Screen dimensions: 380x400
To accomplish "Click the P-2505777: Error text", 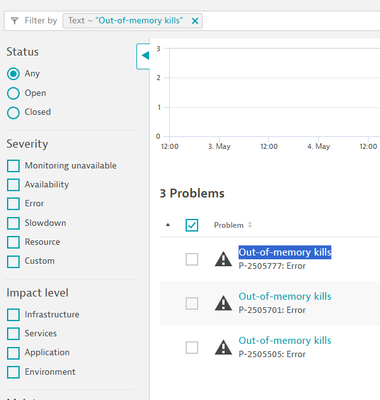I will click(x=272, y=266).
